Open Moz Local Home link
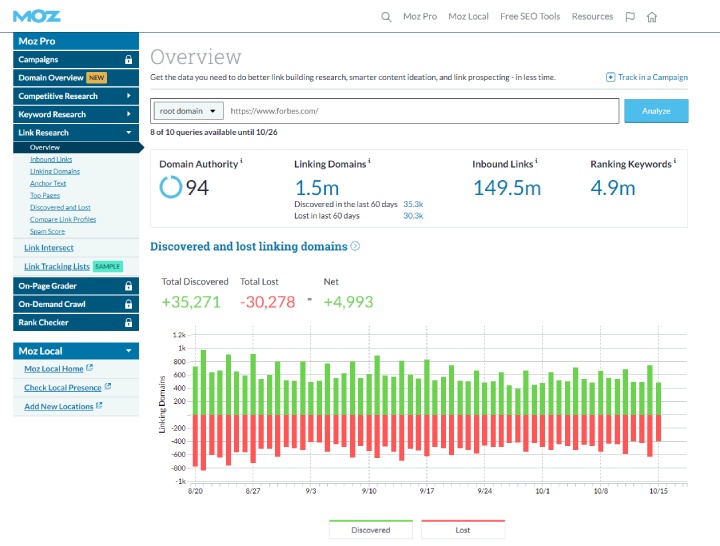The width and height of the screenshot is (720, 546). (x=54, y=369)
